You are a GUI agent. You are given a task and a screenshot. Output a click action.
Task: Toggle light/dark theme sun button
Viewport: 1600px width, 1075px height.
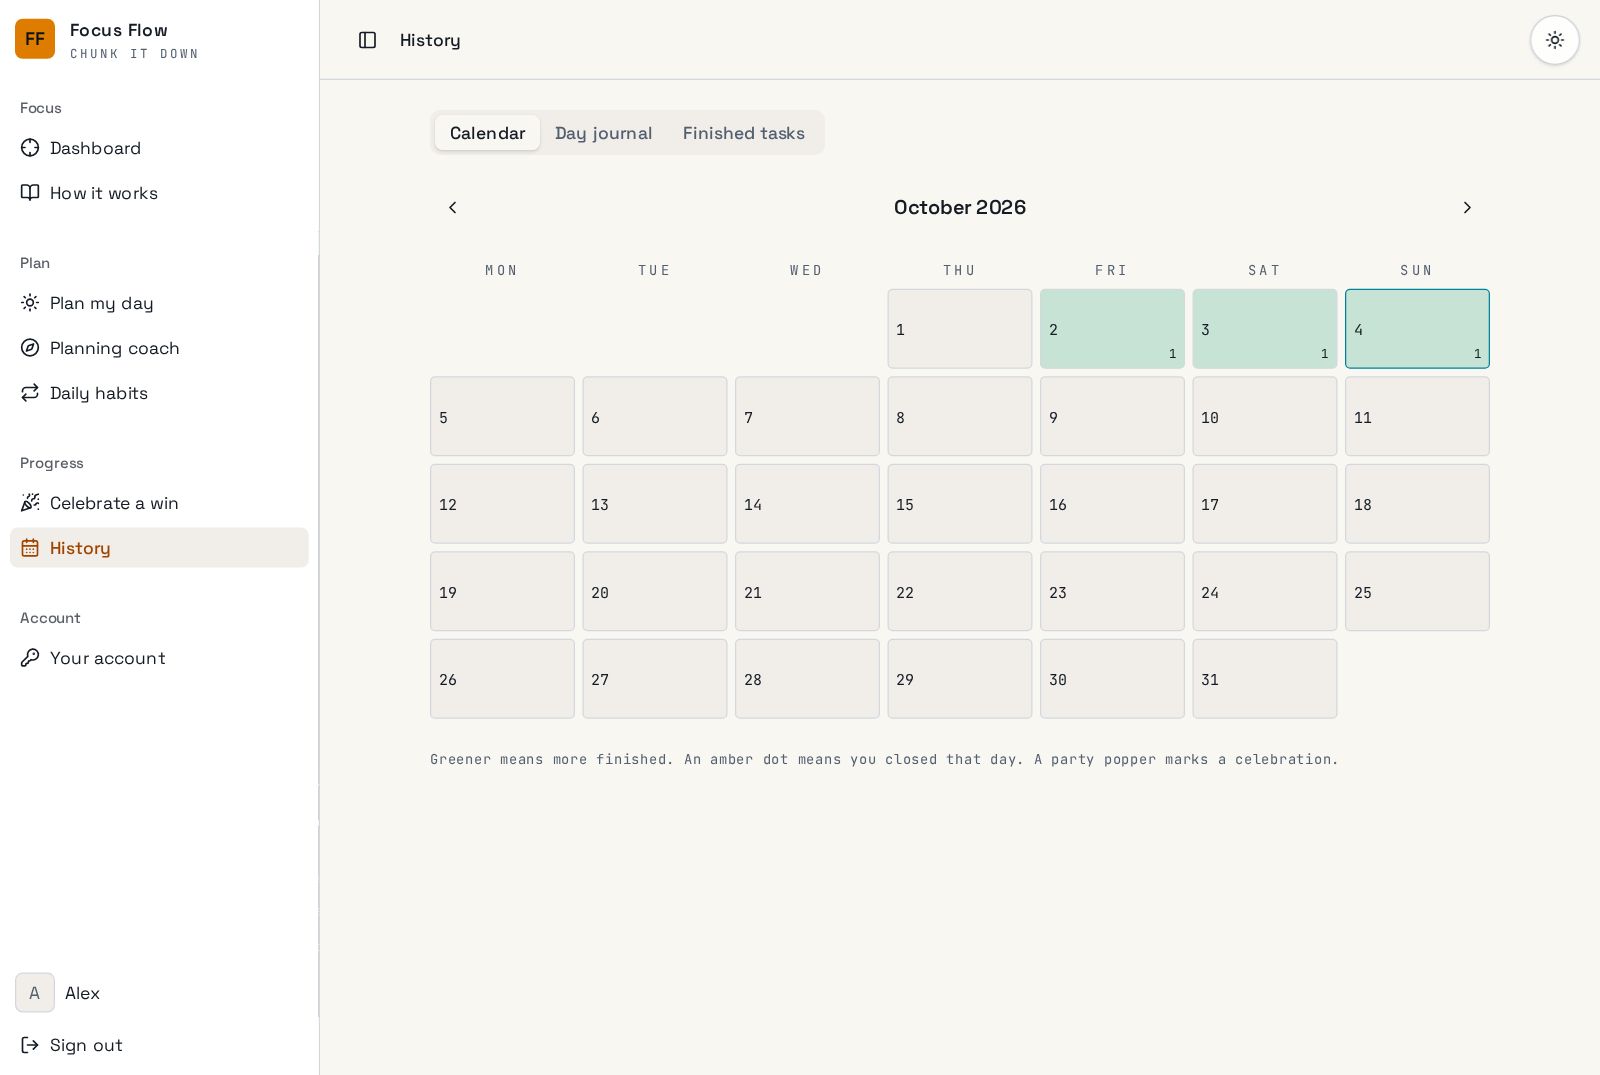click(x=1554, y=40)
